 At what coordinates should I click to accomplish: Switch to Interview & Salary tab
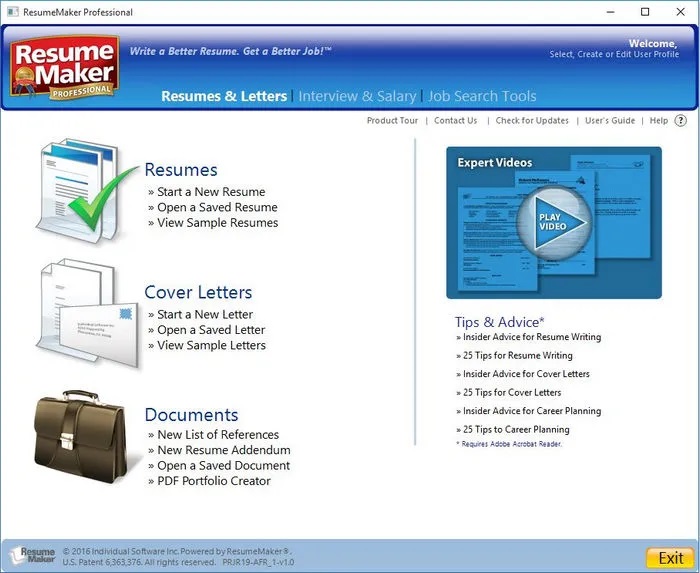(357, 96)
